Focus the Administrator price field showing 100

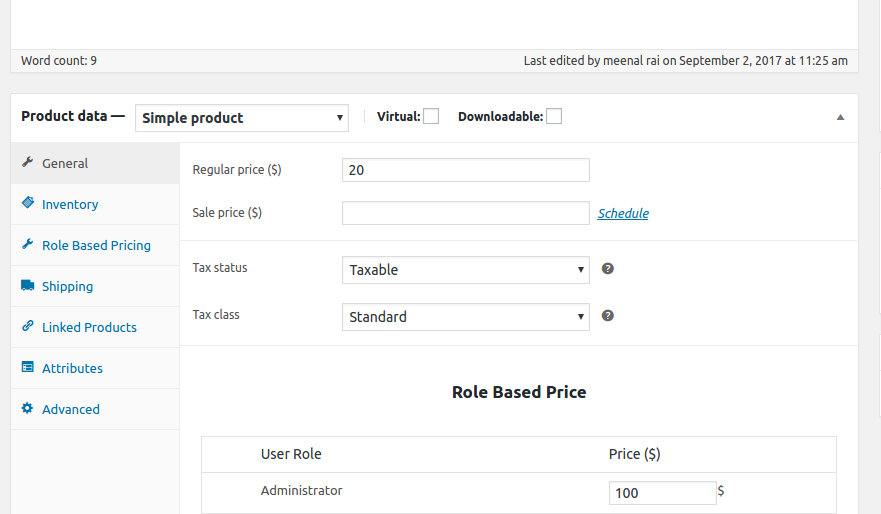click(x=662, y=493)
